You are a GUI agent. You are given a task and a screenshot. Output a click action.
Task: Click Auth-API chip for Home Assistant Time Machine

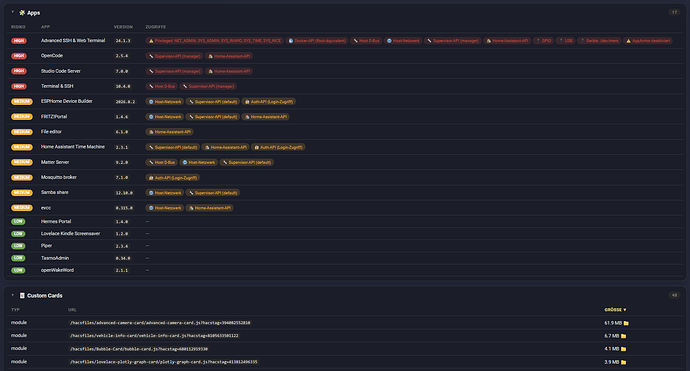pos(278,147)
